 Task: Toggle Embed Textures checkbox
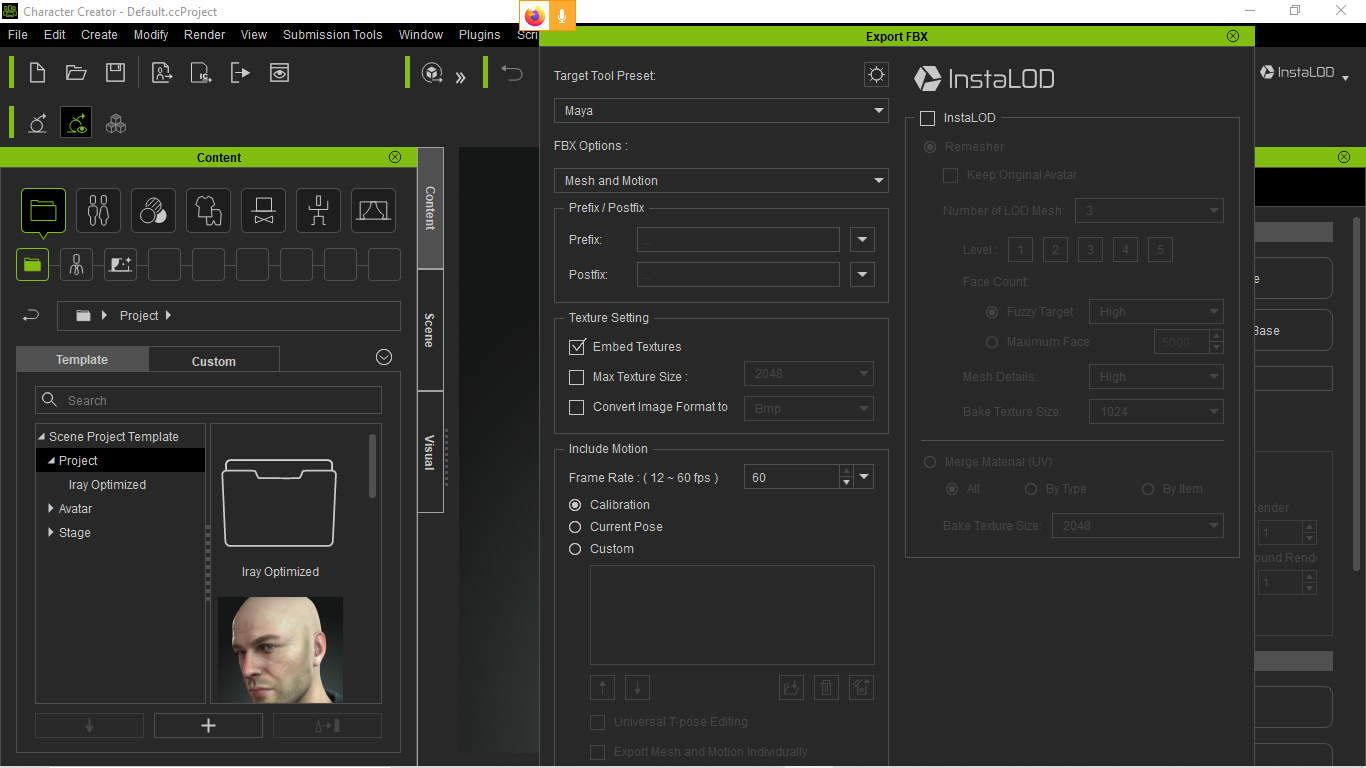coord(576,347)
